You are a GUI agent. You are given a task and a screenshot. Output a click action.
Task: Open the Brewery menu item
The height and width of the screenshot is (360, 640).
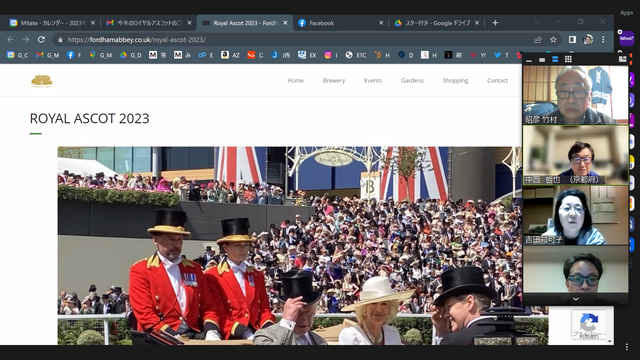click(334, 80)
